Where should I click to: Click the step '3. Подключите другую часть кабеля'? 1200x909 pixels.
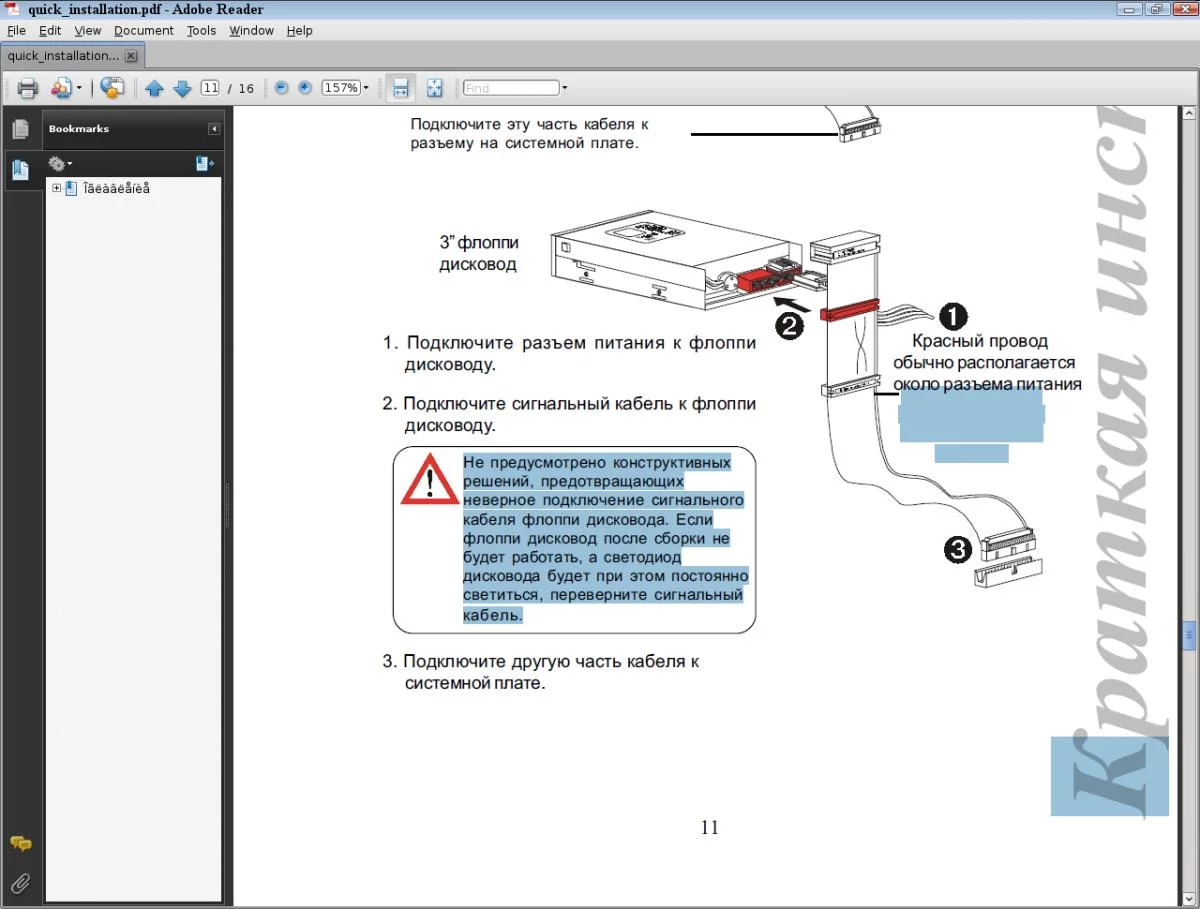pos(541,672)
